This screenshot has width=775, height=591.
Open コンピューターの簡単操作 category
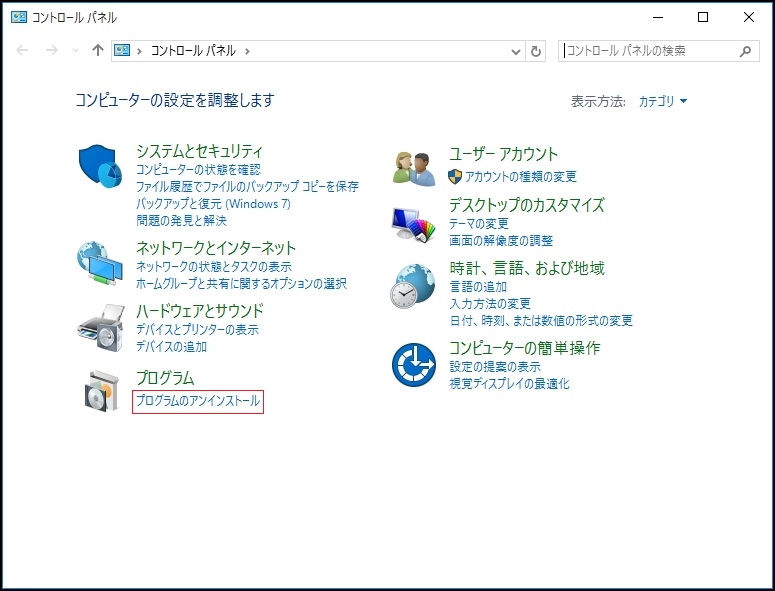[x=524, y=348]
